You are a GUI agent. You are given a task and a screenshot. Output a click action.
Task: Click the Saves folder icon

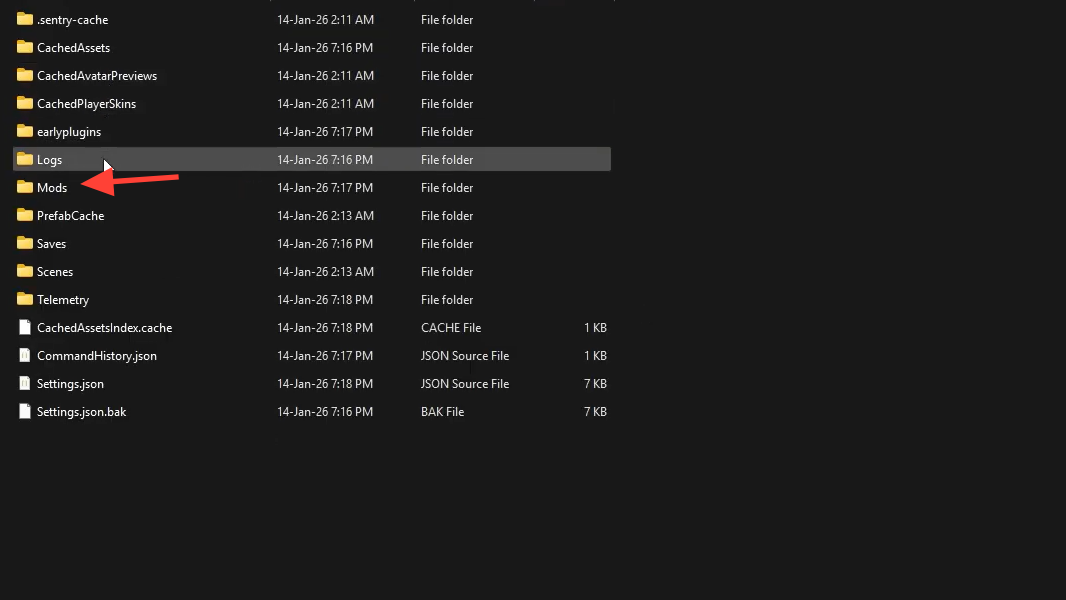pyautogui.click(x=25, y=243)
